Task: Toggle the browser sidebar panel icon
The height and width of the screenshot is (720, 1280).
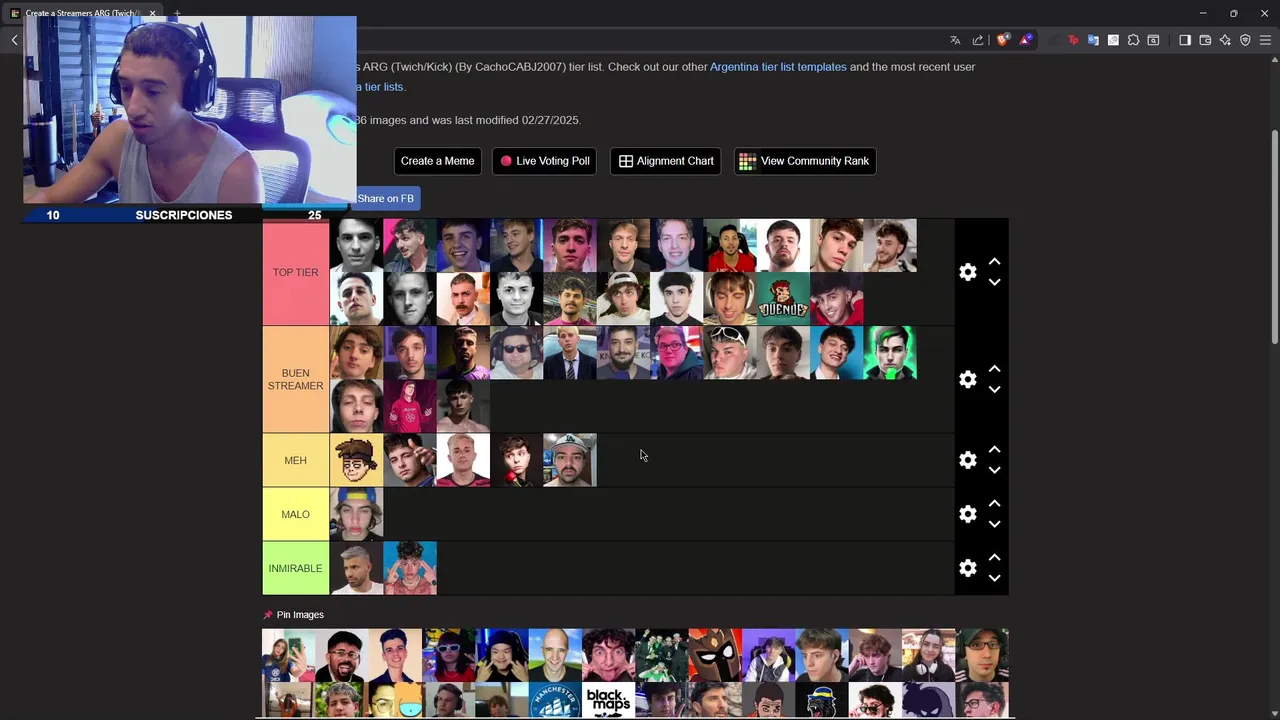Action: 1185,40
